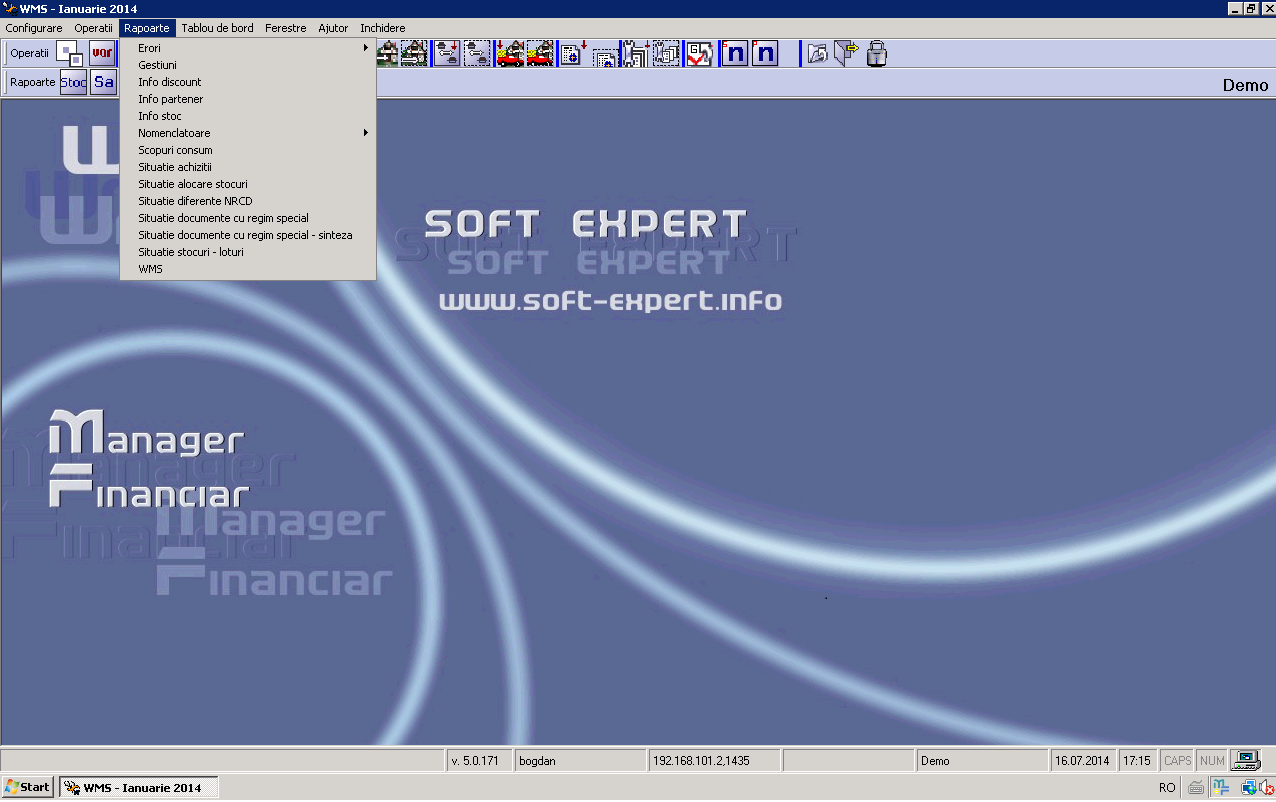This screenshot has width=1276, height=802.
Task: Click the muted volume tray icon
Action: [x=1266, y=788]
